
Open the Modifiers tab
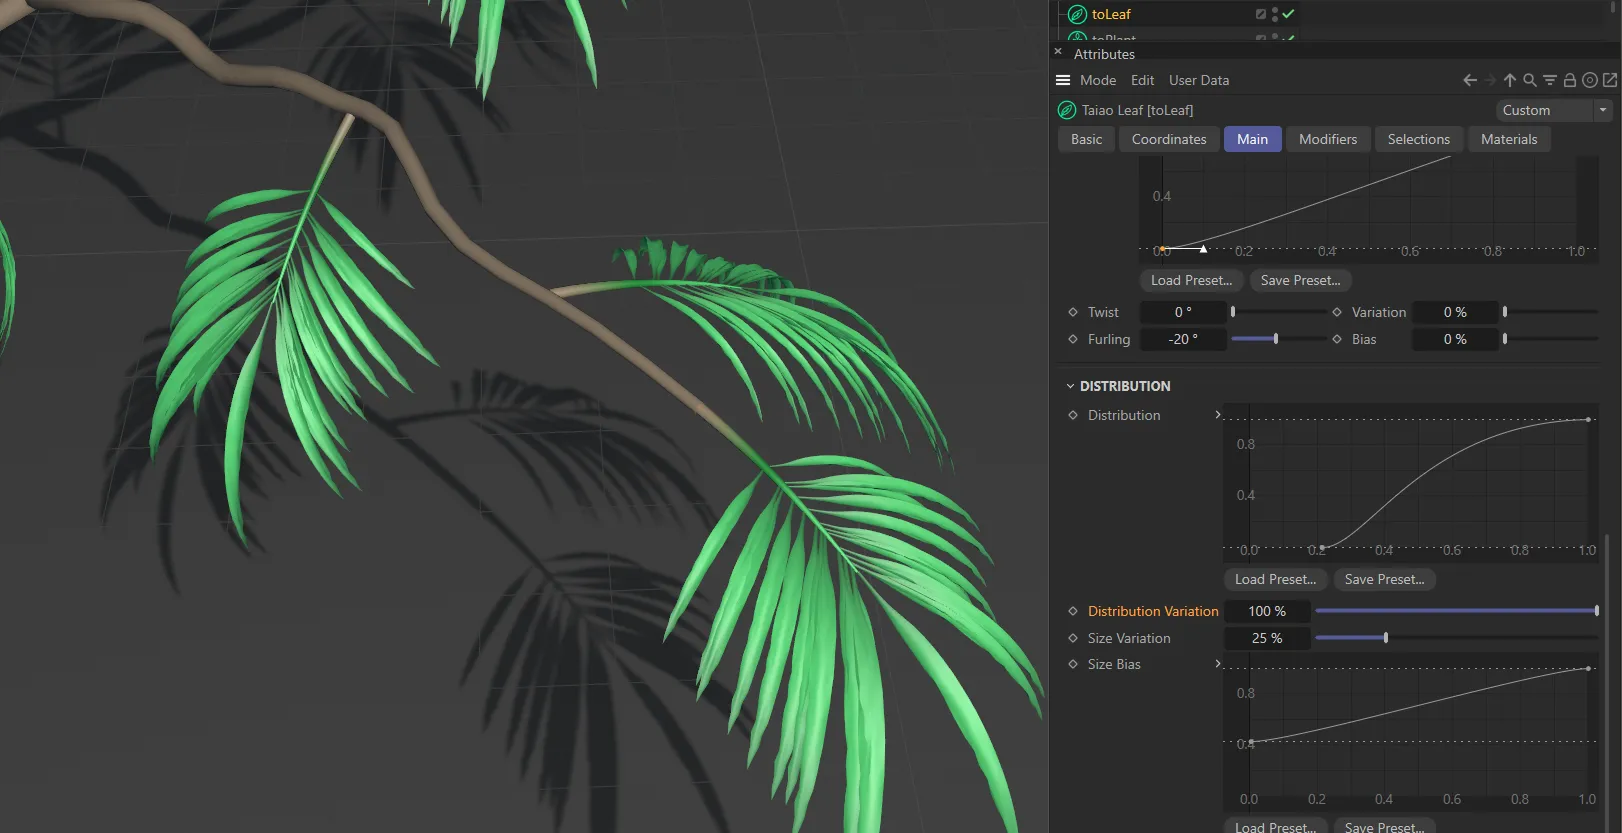(x=1328, y=139)
